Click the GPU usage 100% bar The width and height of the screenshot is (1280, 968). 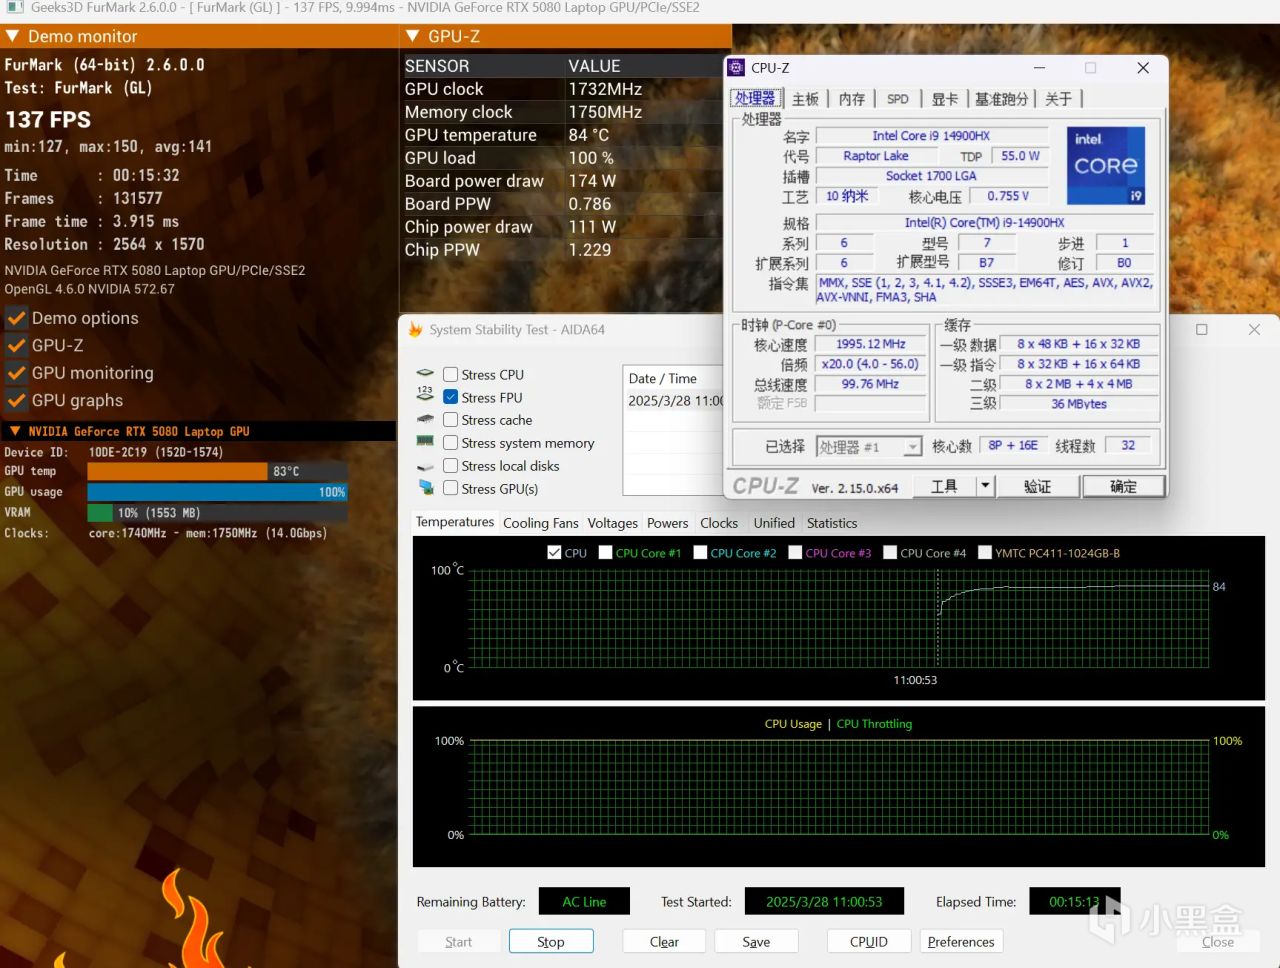coord(217,492)
